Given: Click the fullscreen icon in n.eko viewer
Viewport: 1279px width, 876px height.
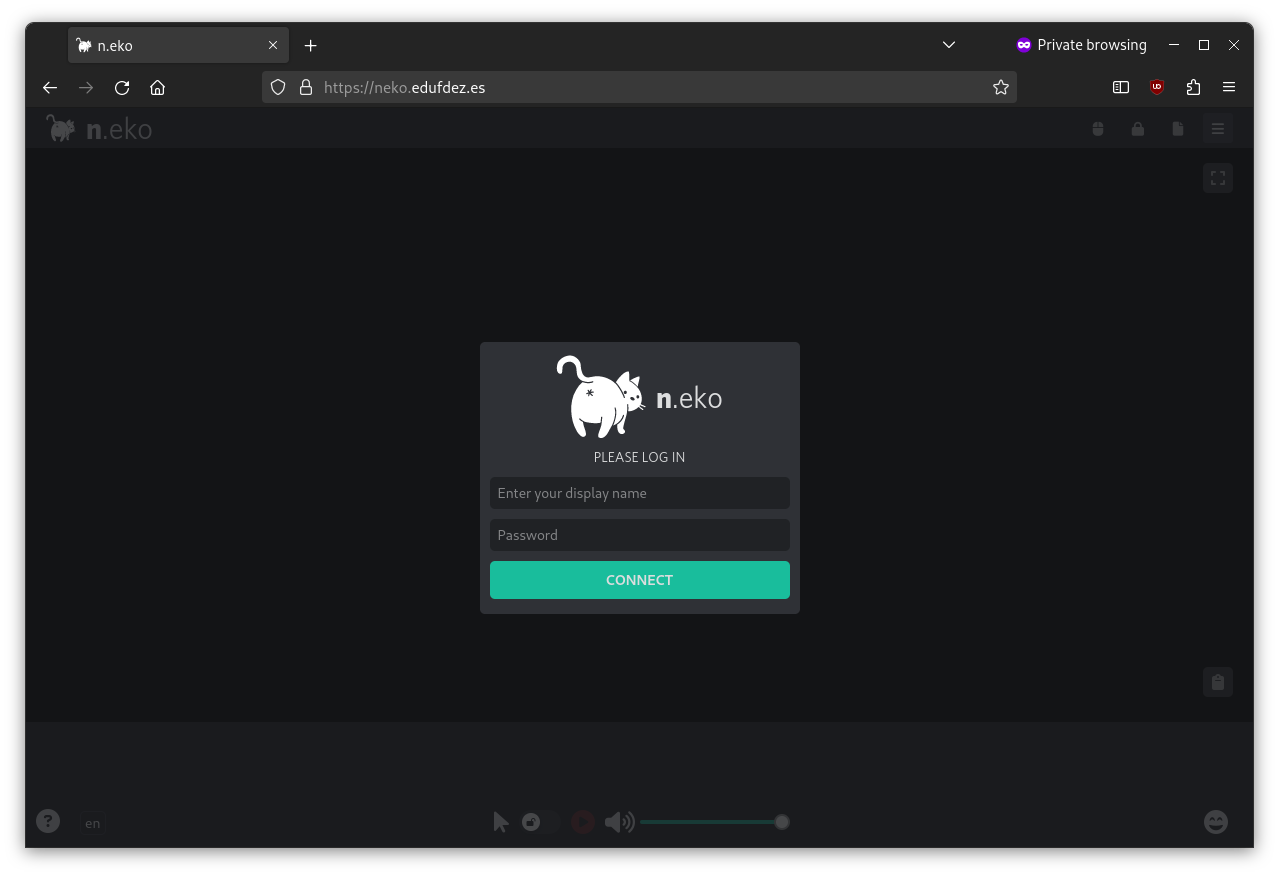Looking at the screenshot, I should (1217, 178).
